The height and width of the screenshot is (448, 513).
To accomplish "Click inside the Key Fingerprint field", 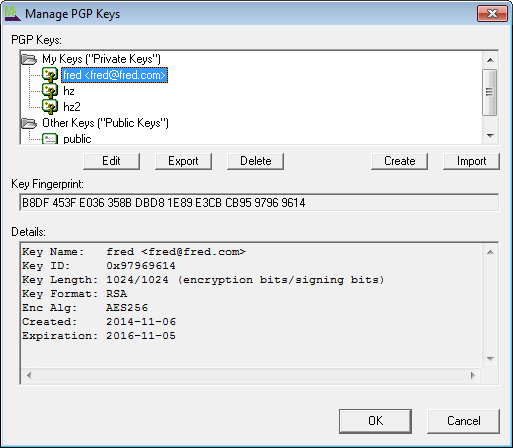I will [x=259, y=202].
